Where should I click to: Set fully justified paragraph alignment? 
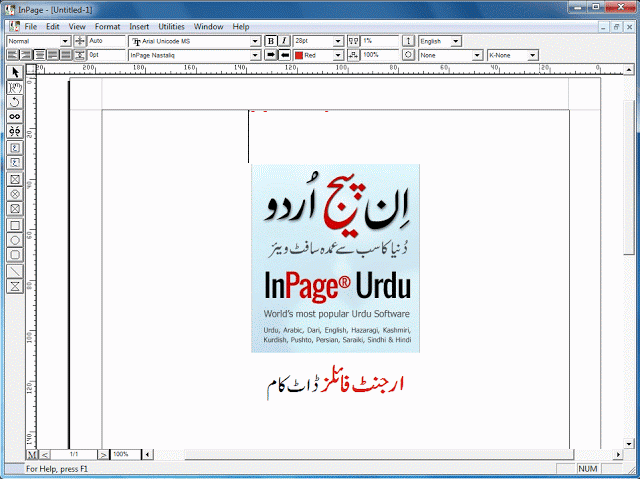[66, 55]
